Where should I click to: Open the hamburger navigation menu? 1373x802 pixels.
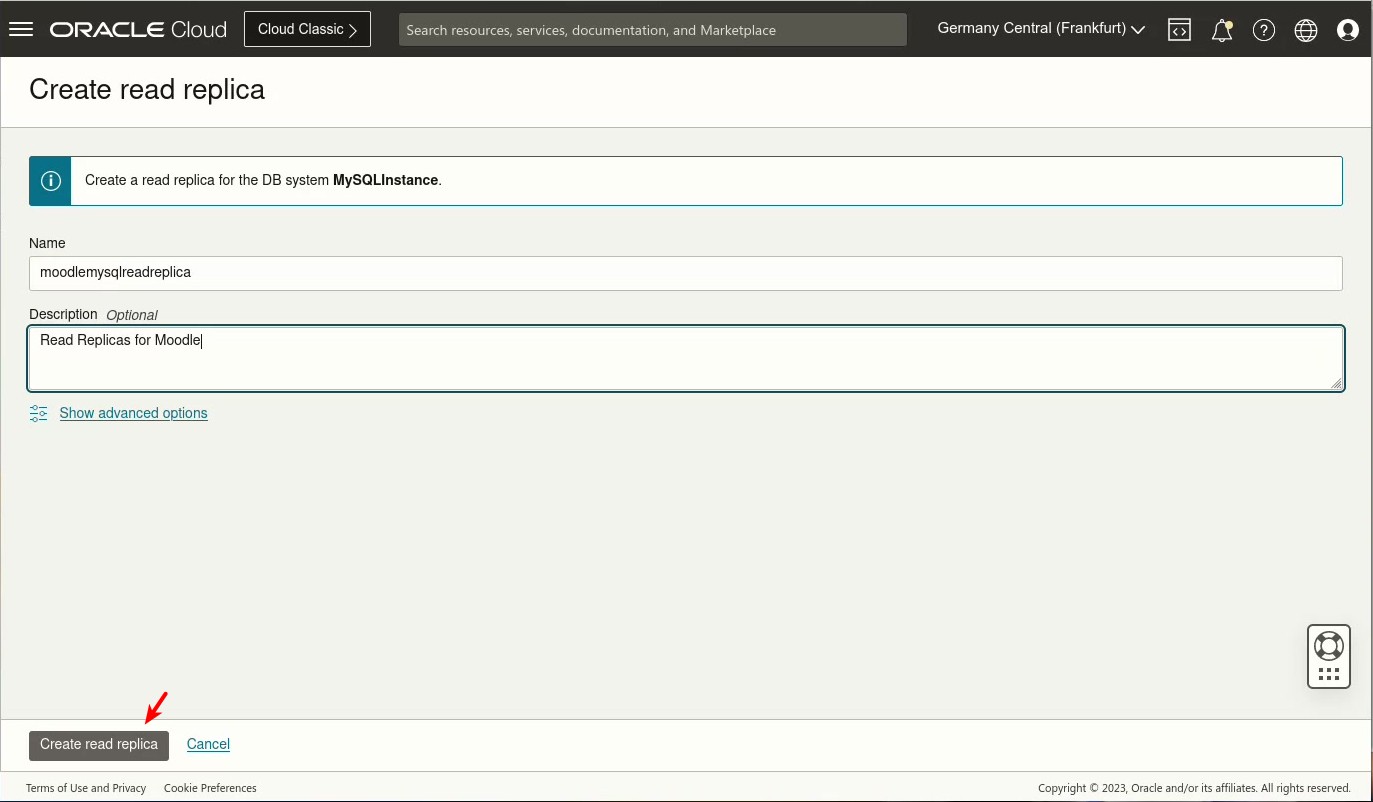click(21, 29)
